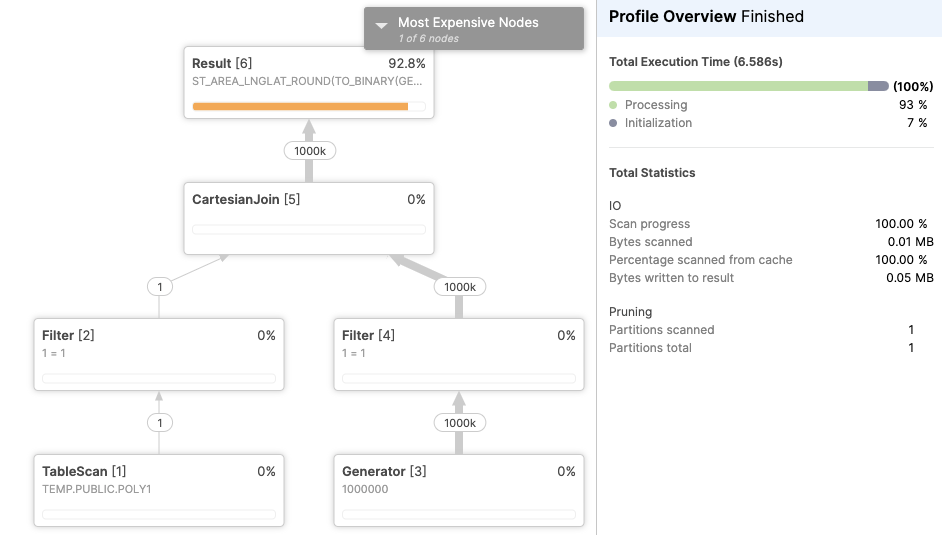The image size is (942, 535).
Task: Click the row-count 1 label above TableScan
Action: (x=159, y=423)
